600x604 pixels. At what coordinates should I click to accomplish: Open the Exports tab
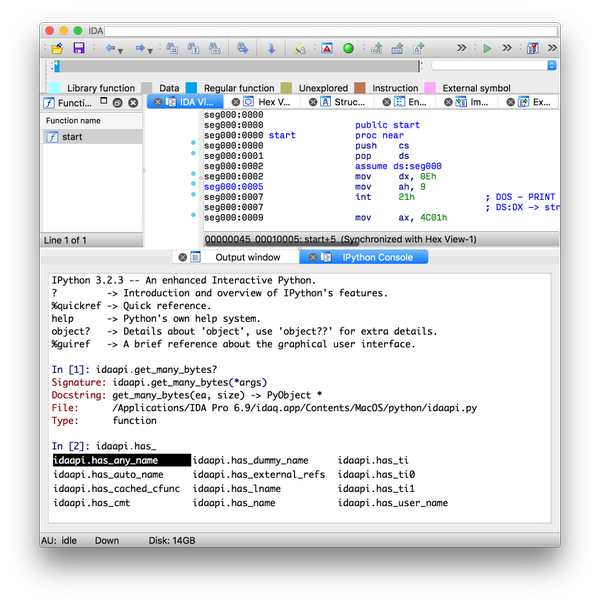tap(541, 102)
